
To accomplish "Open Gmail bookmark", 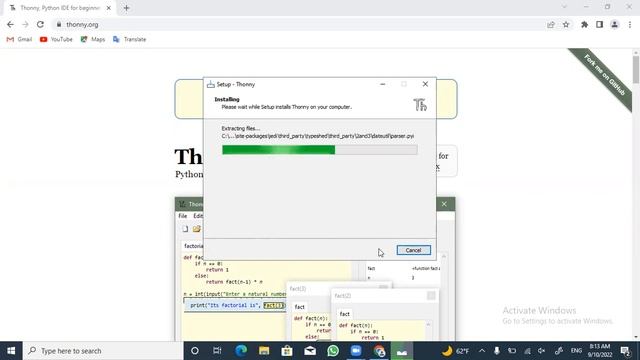I will 19,39.
